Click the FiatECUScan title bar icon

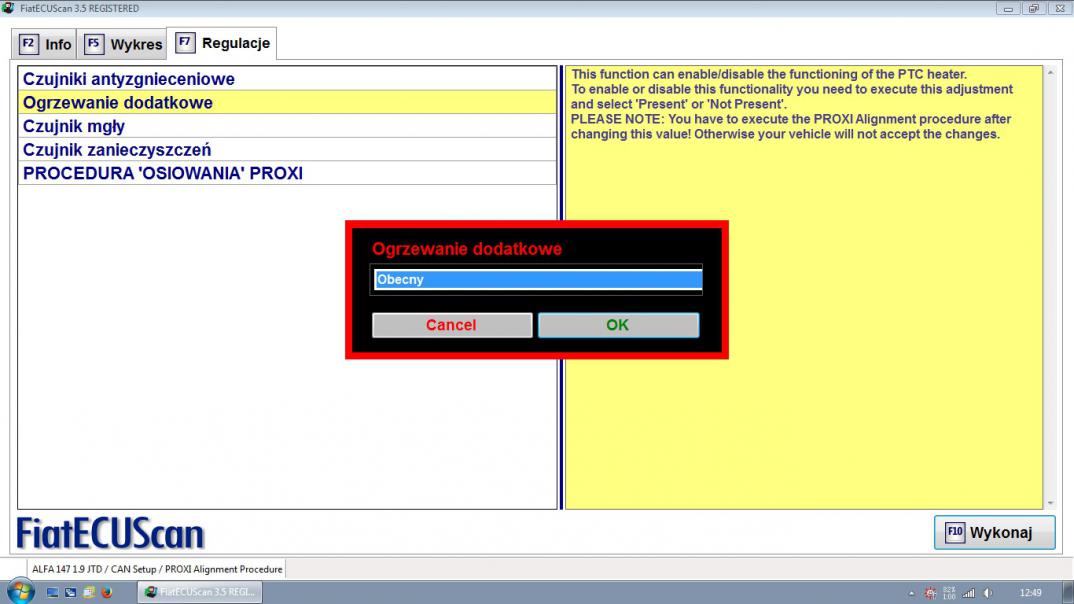(x=8, y=8)
